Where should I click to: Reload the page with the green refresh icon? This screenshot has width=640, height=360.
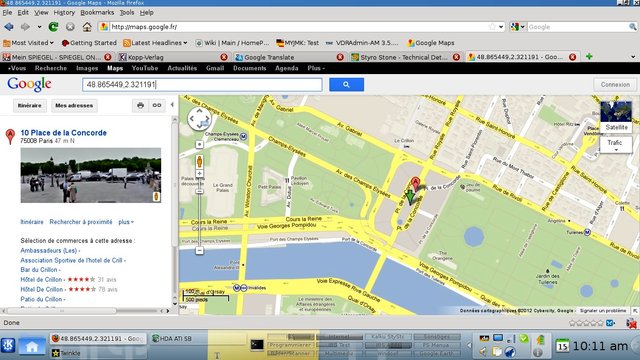click(53, 27)
